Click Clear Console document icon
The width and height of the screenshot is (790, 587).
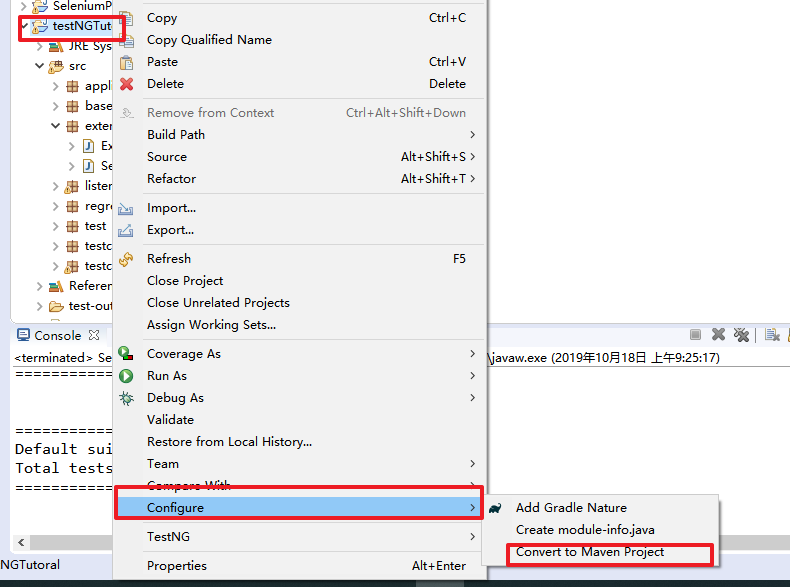tap(772, 335)
